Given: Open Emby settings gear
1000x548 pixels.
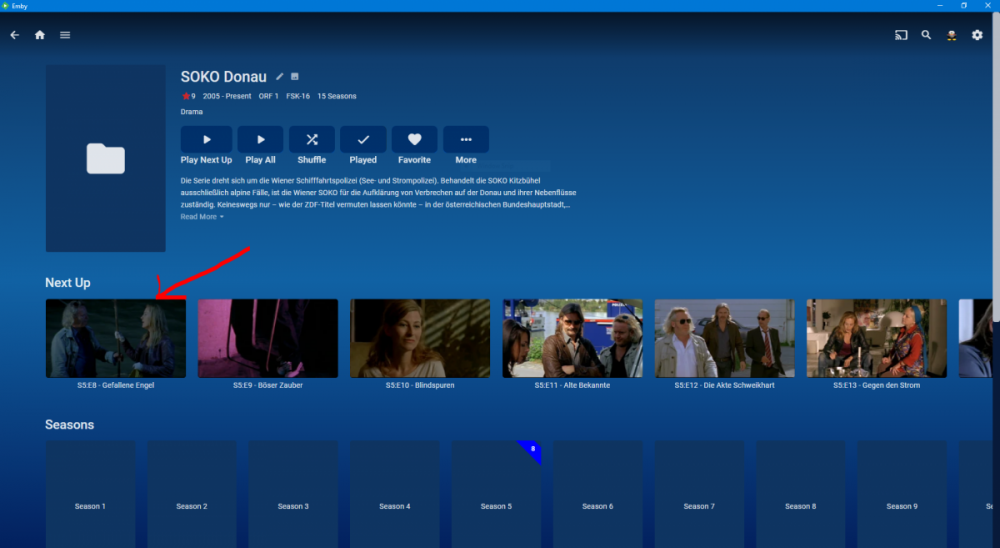Looking at the screenshot, I should point(977,35).
